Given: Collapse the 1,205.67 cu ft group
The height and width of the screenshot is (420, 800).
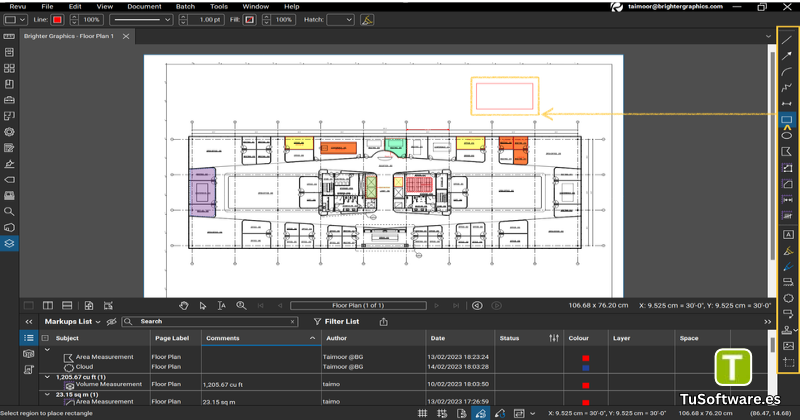Looking at the screenshot, I should 47,377.
